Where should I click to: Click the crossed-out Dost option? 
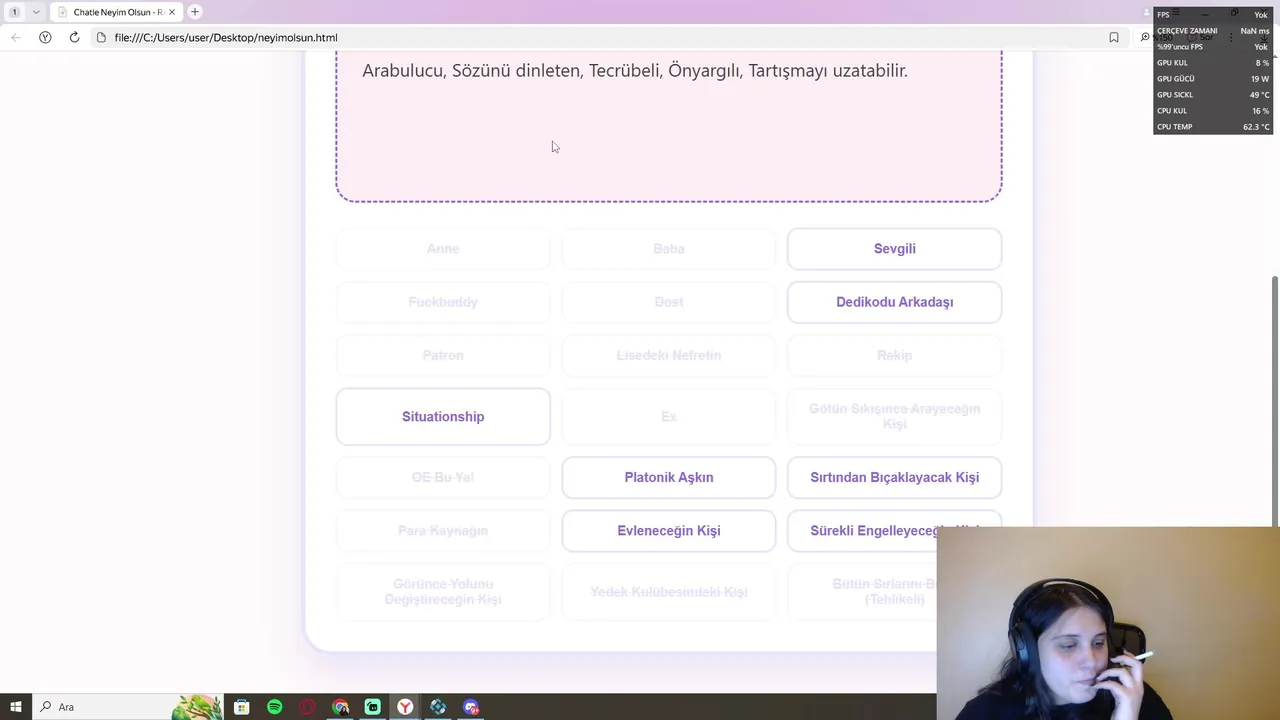(x=669, y=302)
